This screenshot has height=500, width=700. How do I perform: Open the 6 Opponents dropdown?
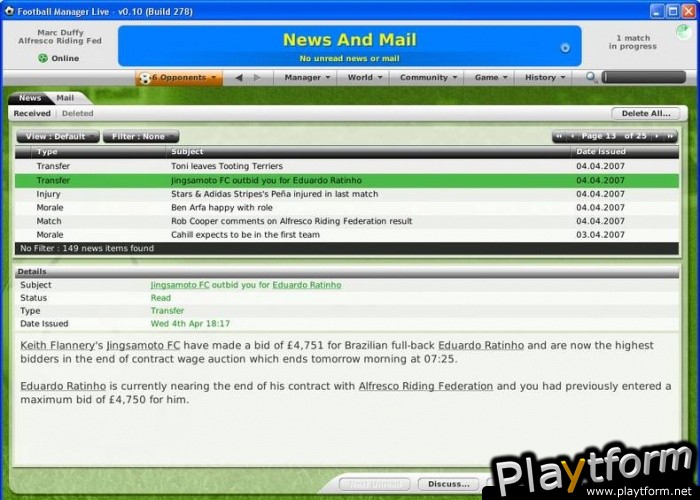(x=179, y=78)
